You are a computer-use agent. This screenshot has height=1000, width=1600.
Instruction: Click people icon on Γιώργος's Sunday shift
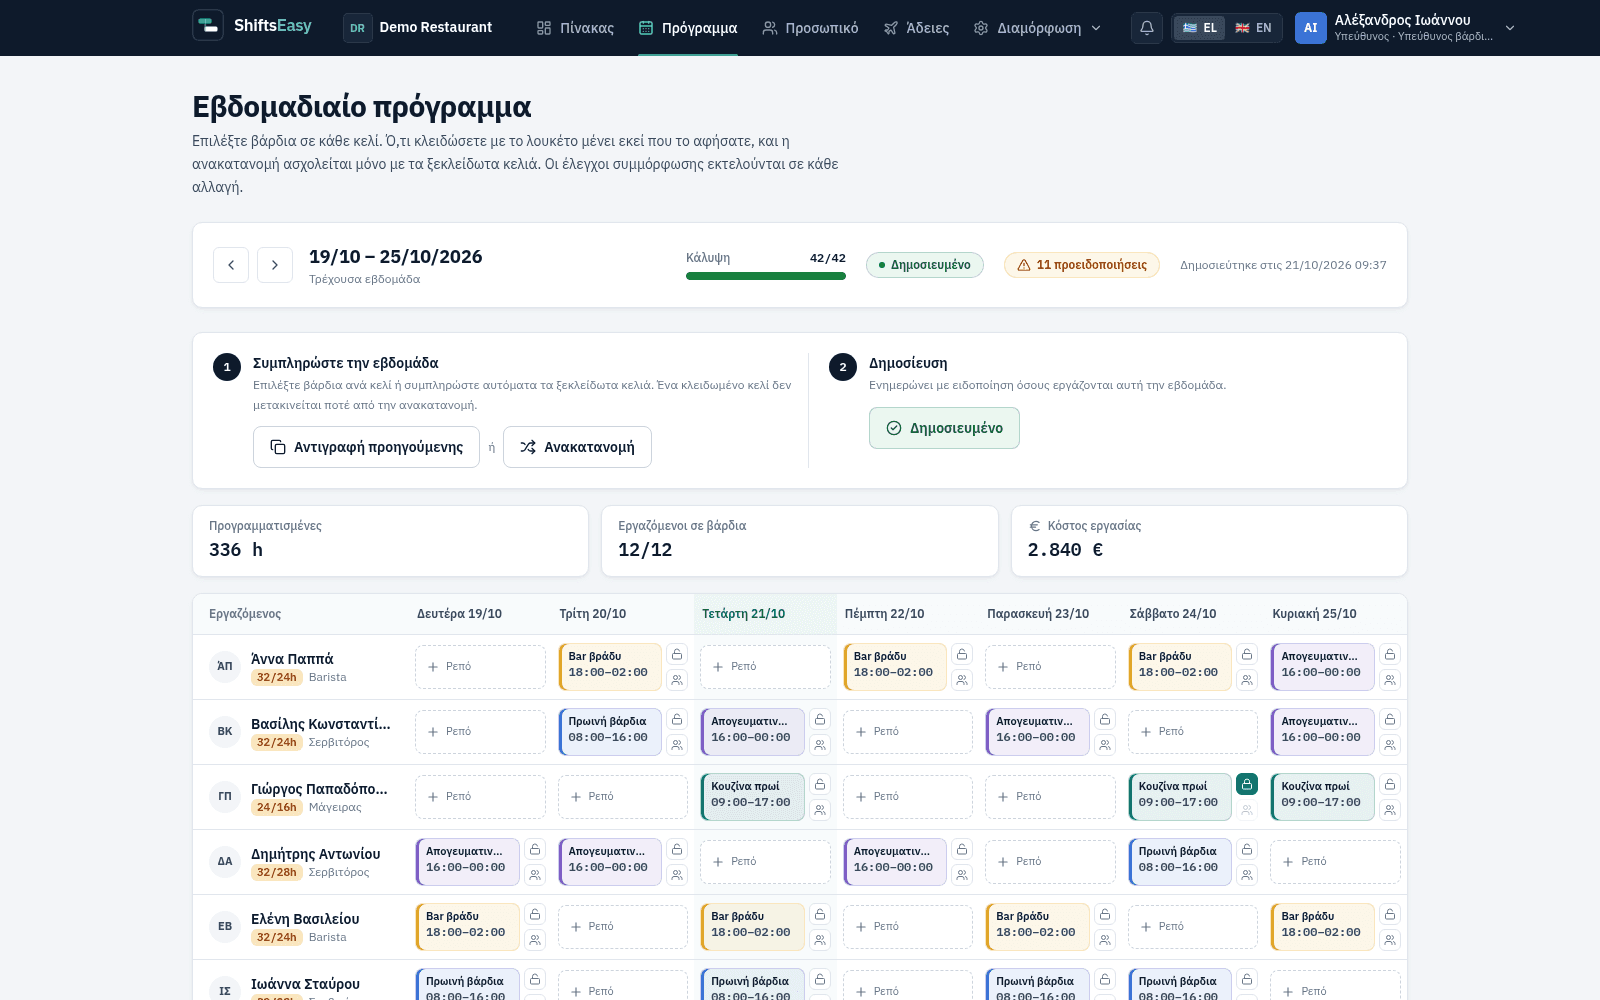pos(1390,810)
